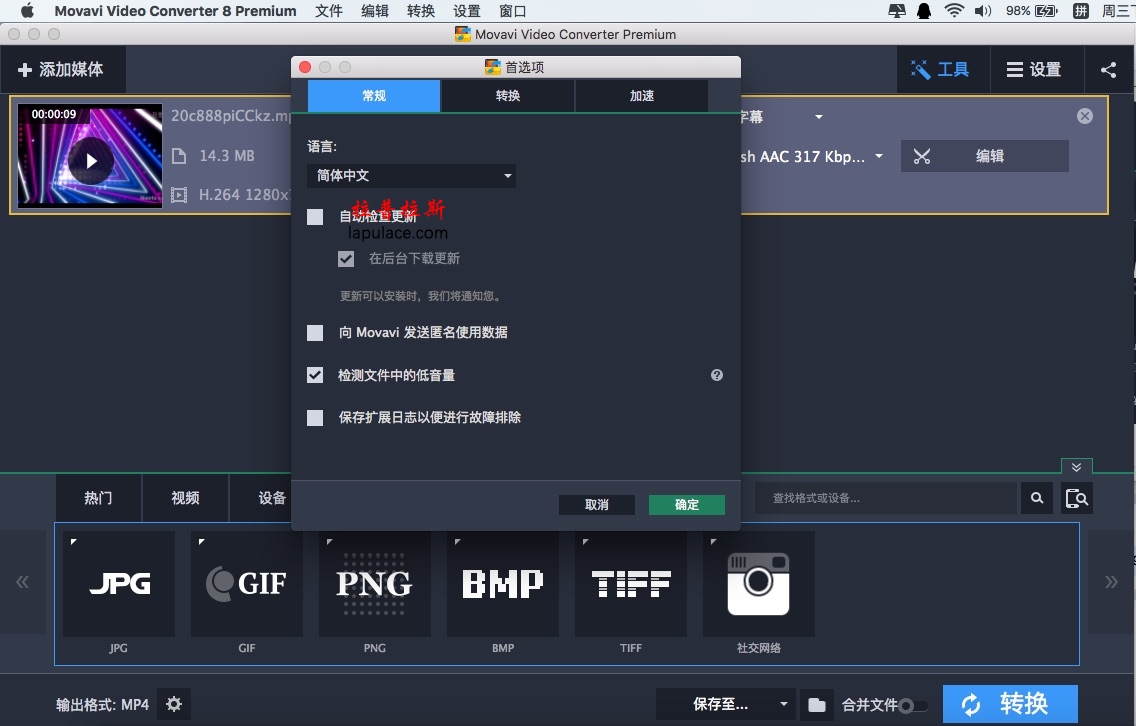The image size is (1136, 726).
Task: Click the detect device icon
Action: [1076, 498]
